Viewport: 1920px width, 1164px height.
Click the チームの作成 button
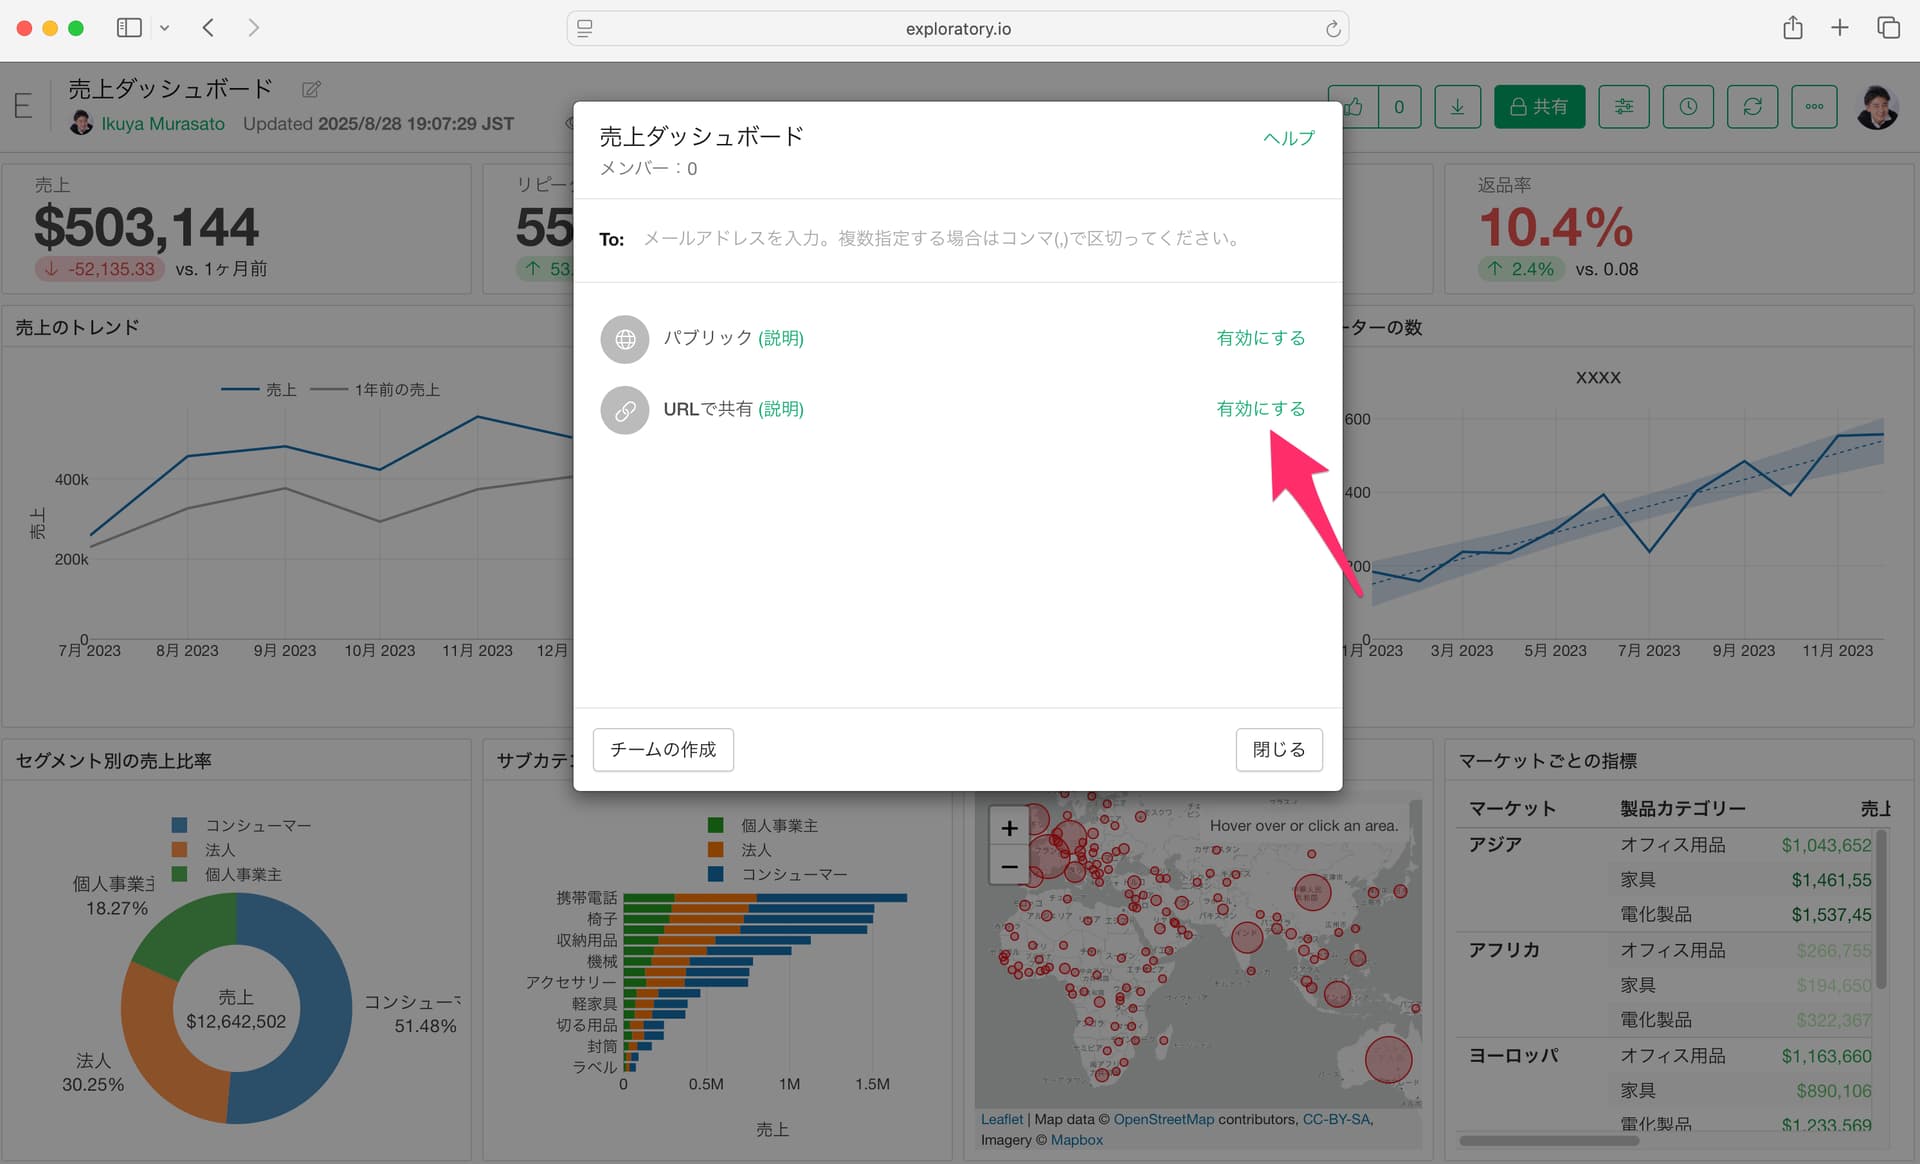[663, 750]
